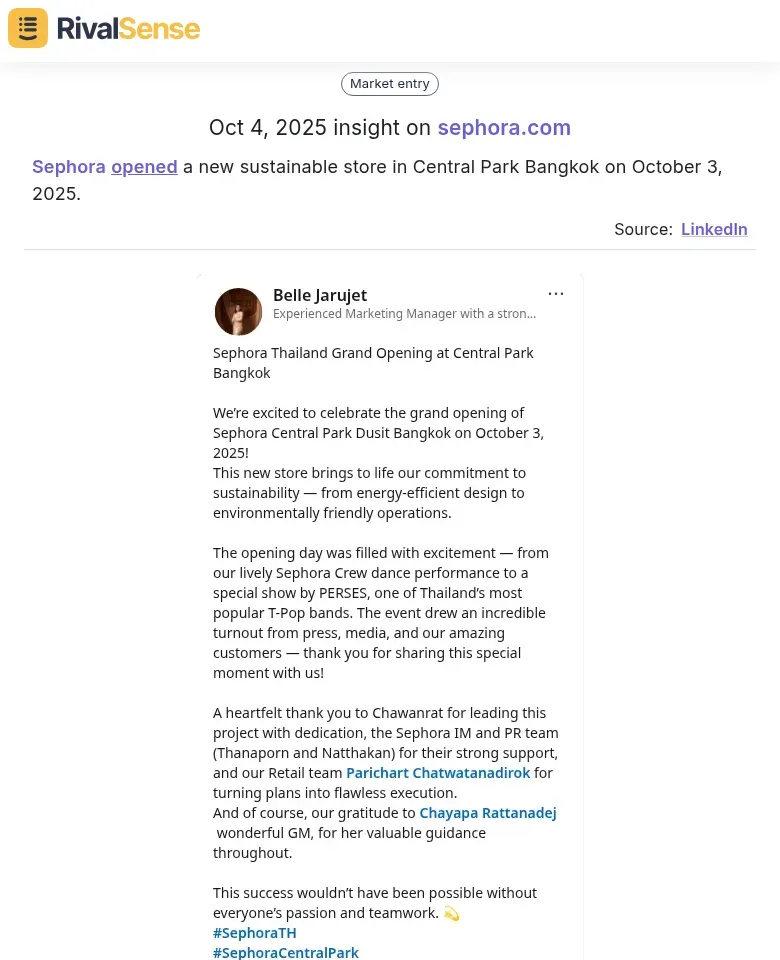The width and height of the screenshot is (780, 960).
Task: Click the RivalSense wordmark in the header
Action: coord(128,28)
